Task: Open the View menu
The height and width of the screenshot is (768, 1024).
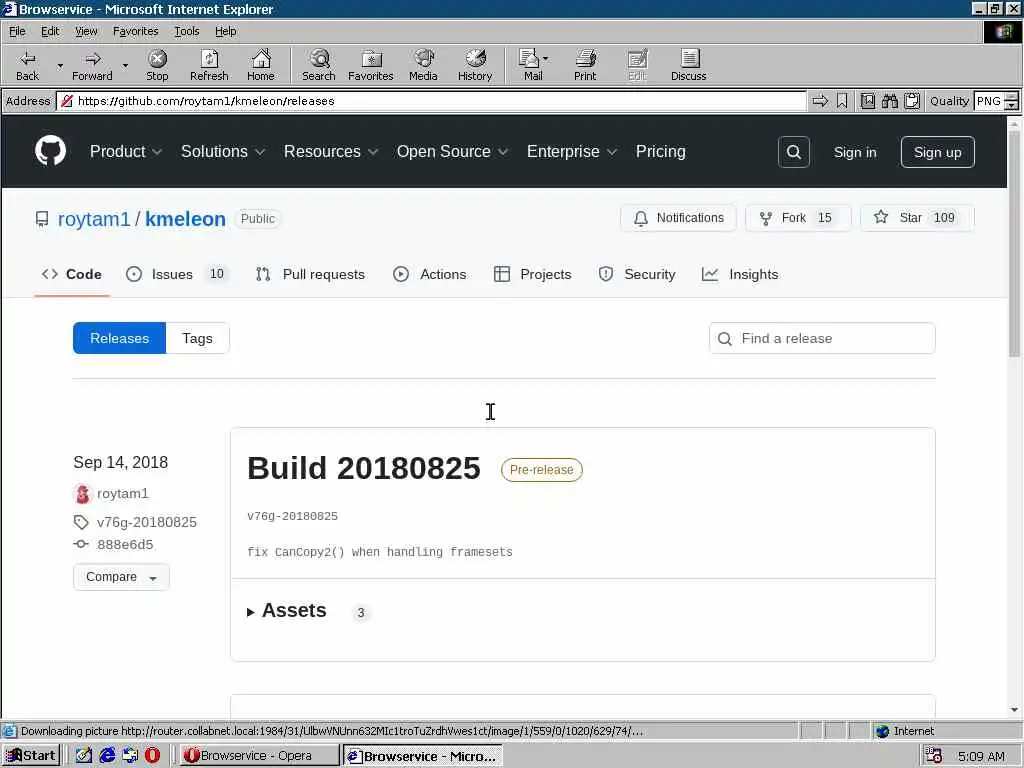Action: [x=86, y=31]
